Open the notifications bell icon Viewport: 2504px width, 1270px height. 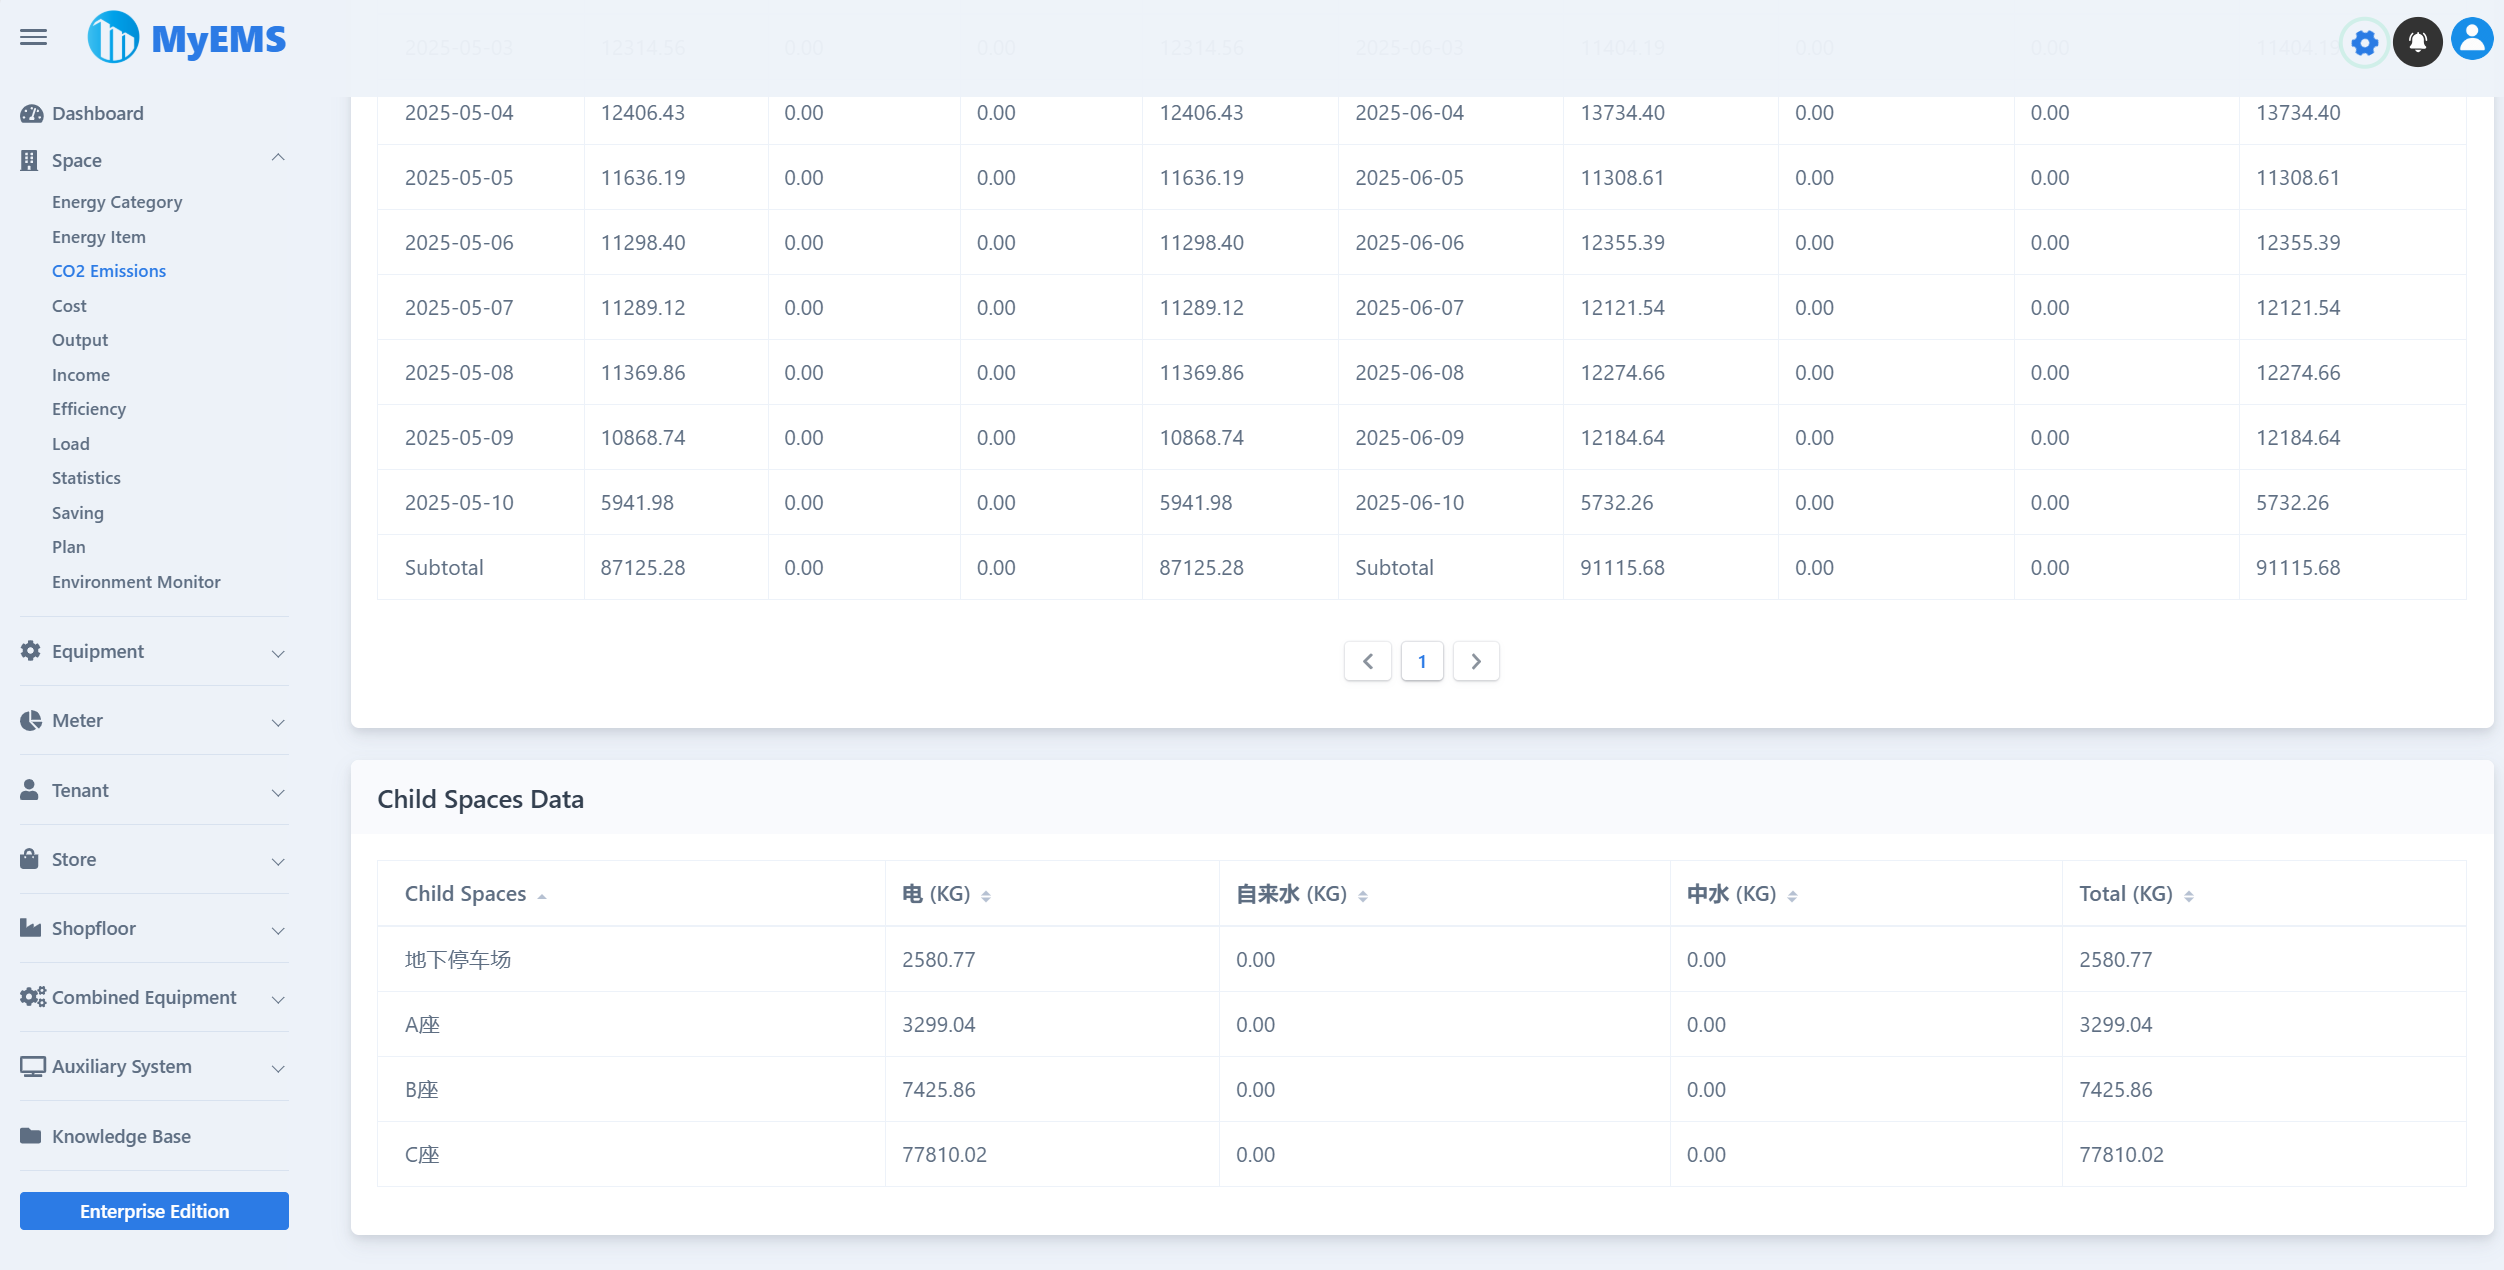(x=2418, y=42)
